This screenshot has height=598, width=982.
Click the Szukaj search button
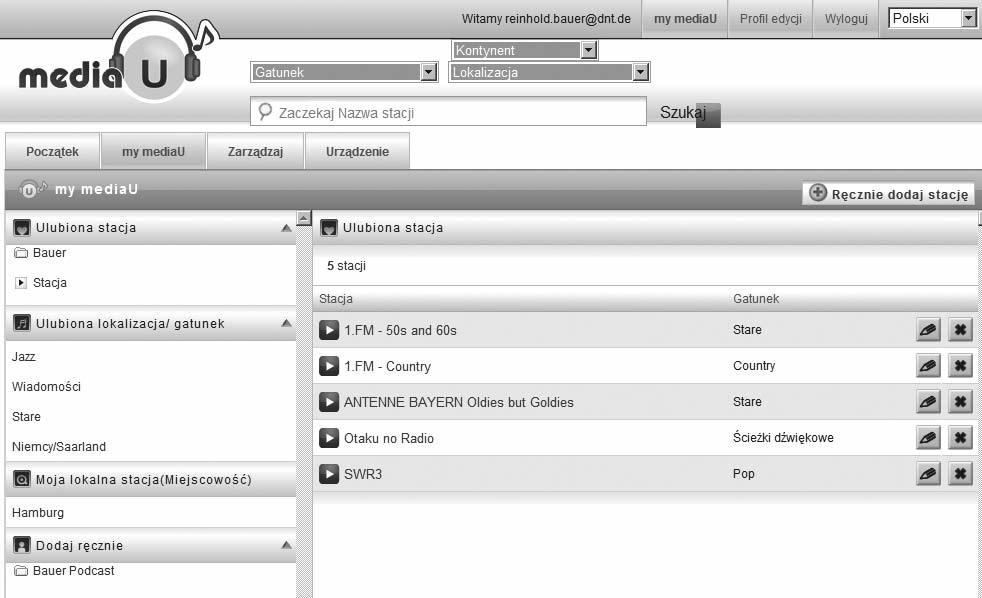pyautogui.click(x=689, y=113)
